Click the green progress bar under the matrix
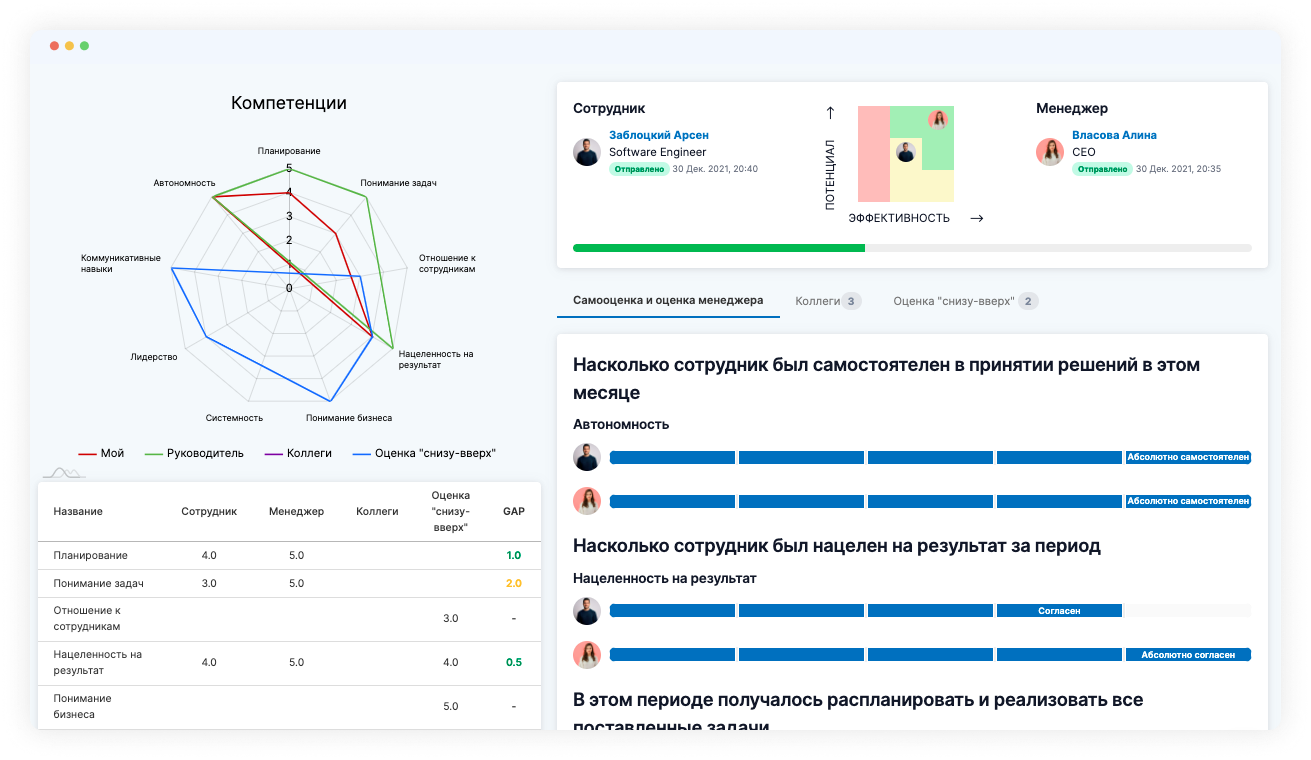The height and width of the screenshot is (760, 1311). click(x=720, y=247)
